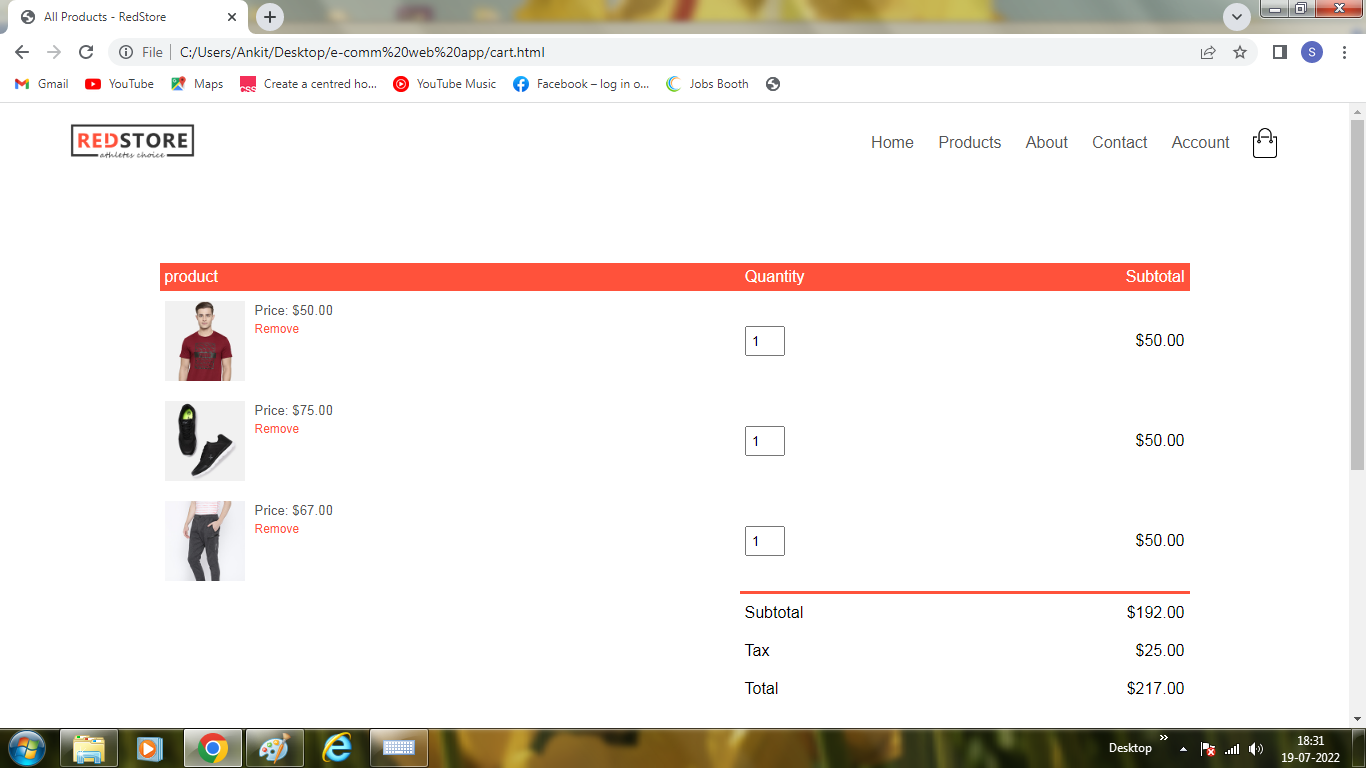Image resolution: width=1366 pixels, height=768 pixels.
Task: Reload the page with refresh icon
Action: pos(86,52)
